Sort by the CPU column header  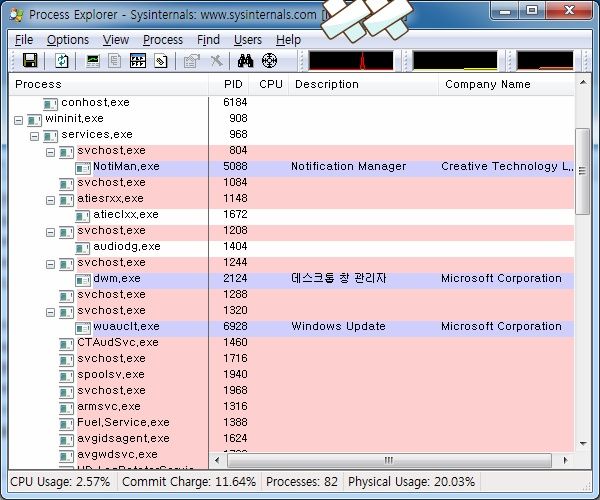pyautogui.click(x=269, y=84)
